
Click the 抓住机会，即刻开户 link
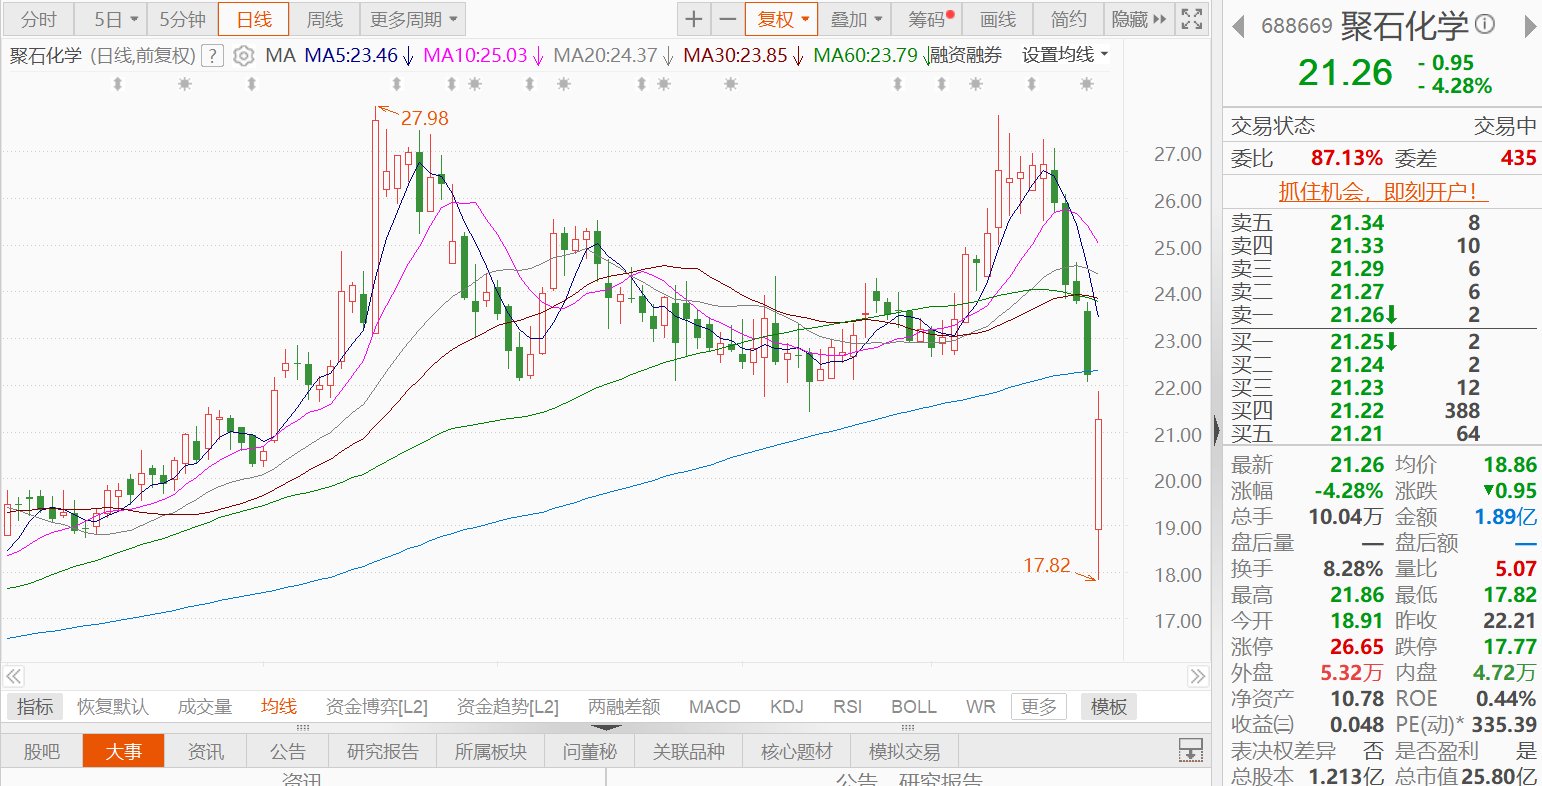[x=1378, y=191]
